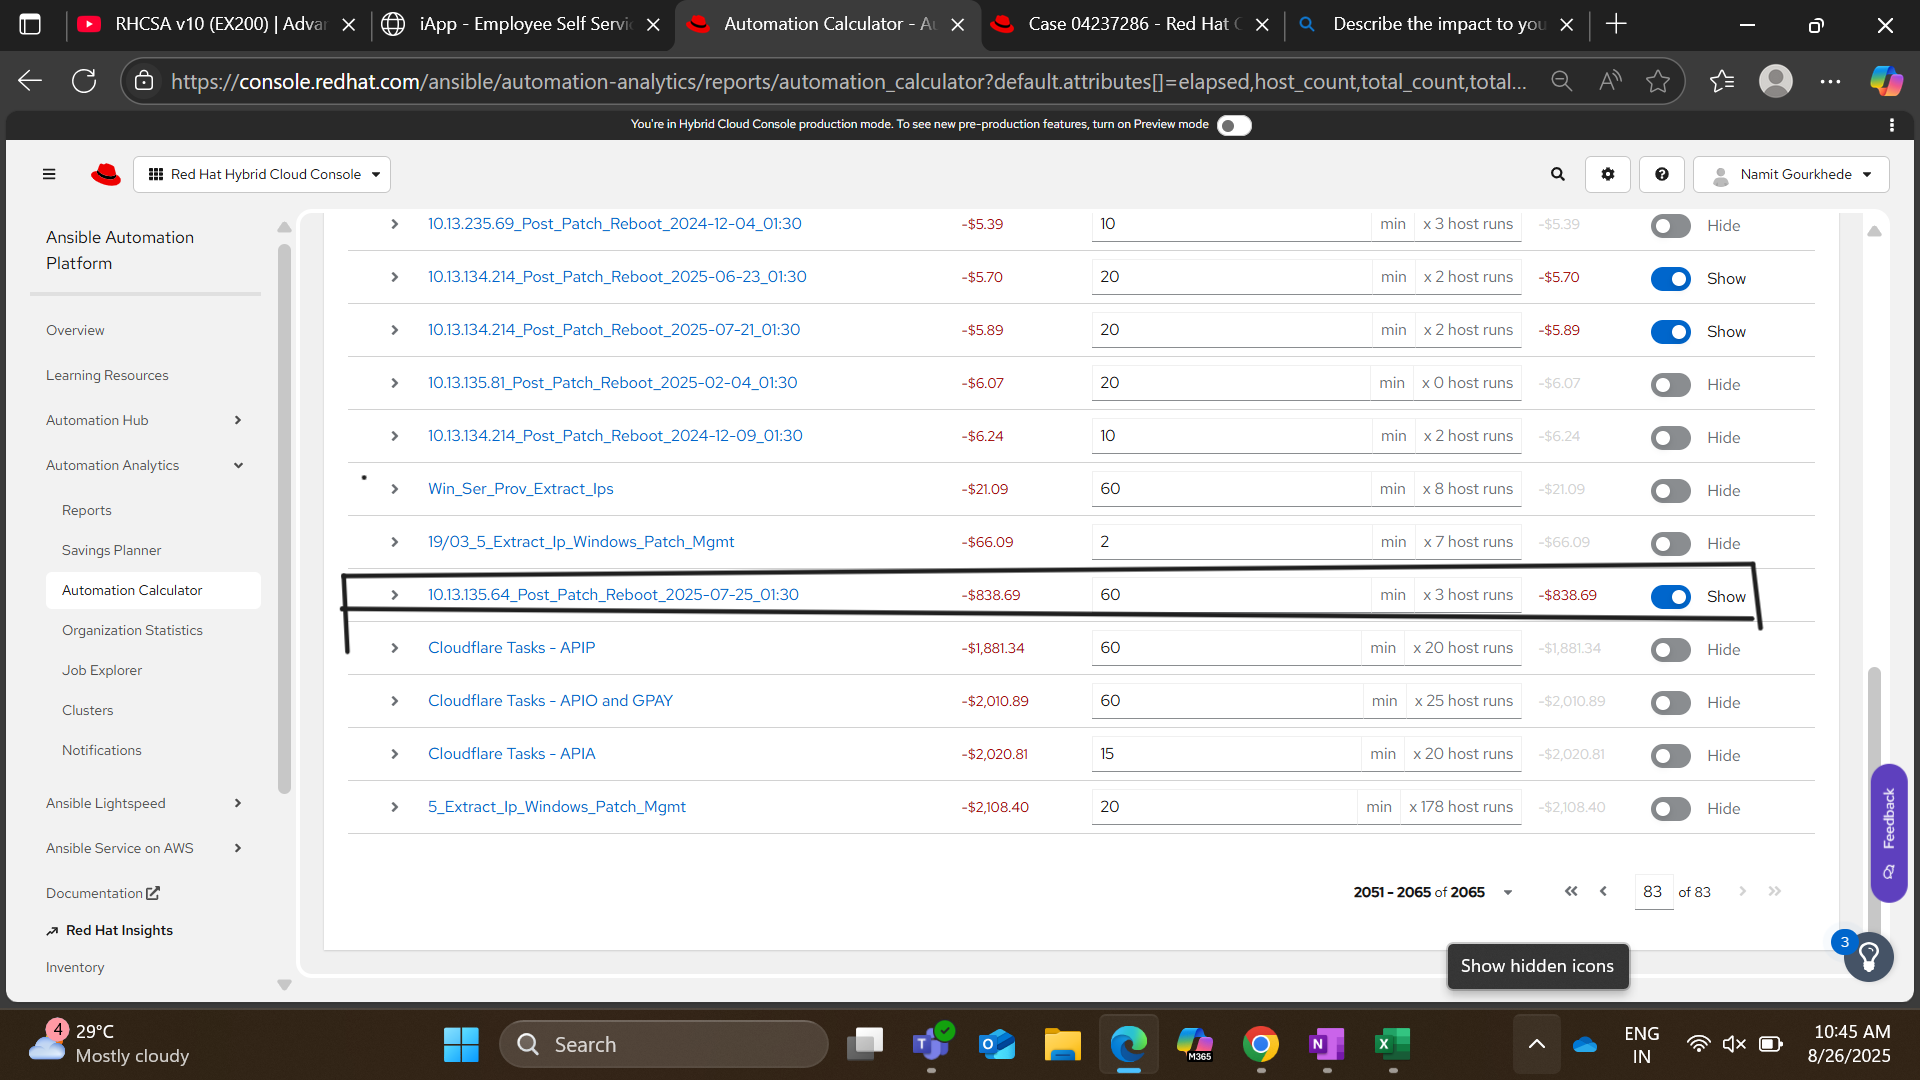Screen dimensions: 1920x1080
Task: Open Cloudflare Tasks - APIA template link
Action: pyautogui.click(x=511, y=753)
